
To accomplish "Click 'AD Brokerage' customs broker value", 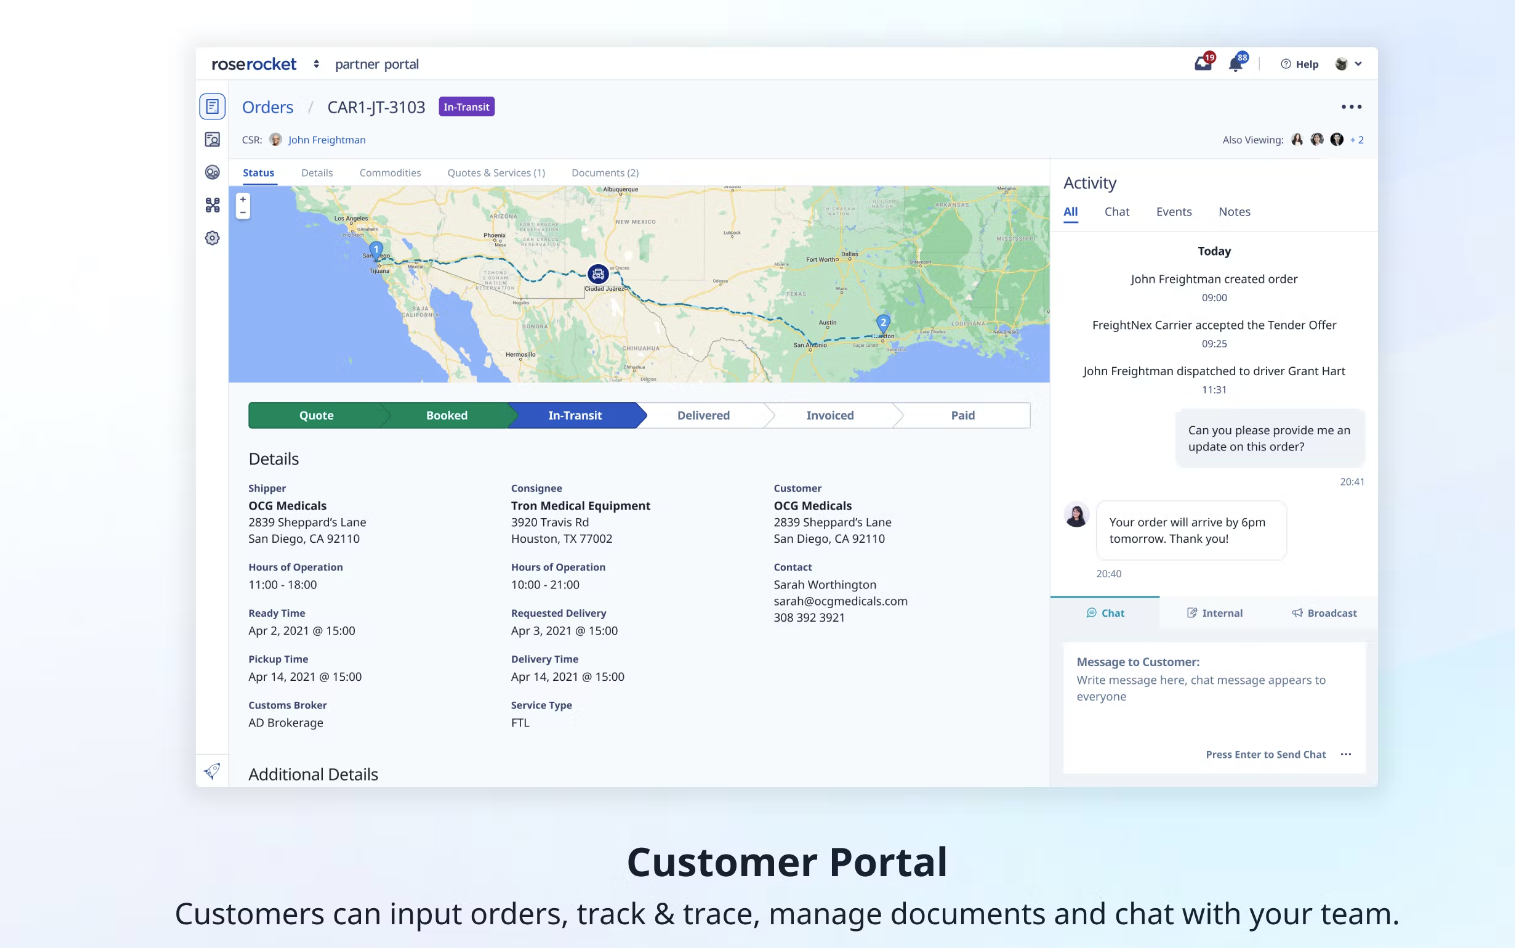I will click(286, 723).
